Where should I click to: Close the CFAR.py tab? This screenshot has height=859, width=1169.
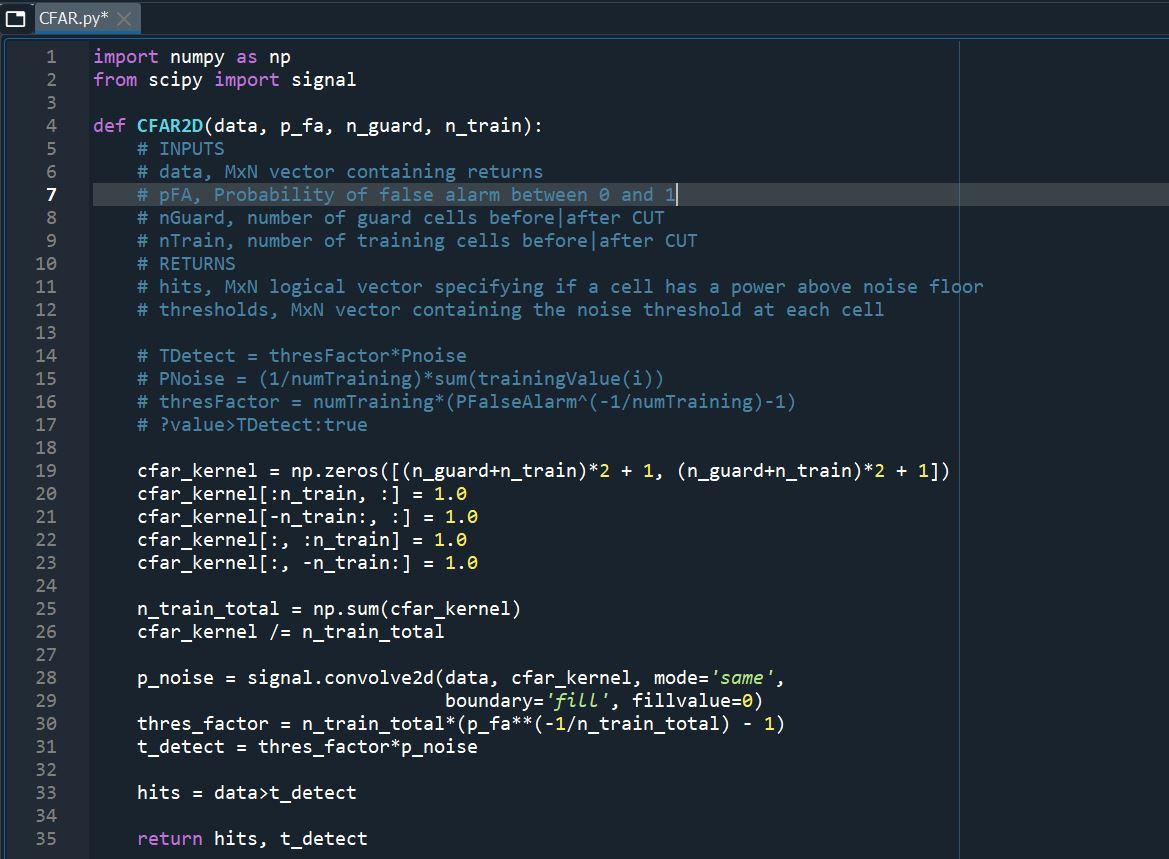point(123,17)
